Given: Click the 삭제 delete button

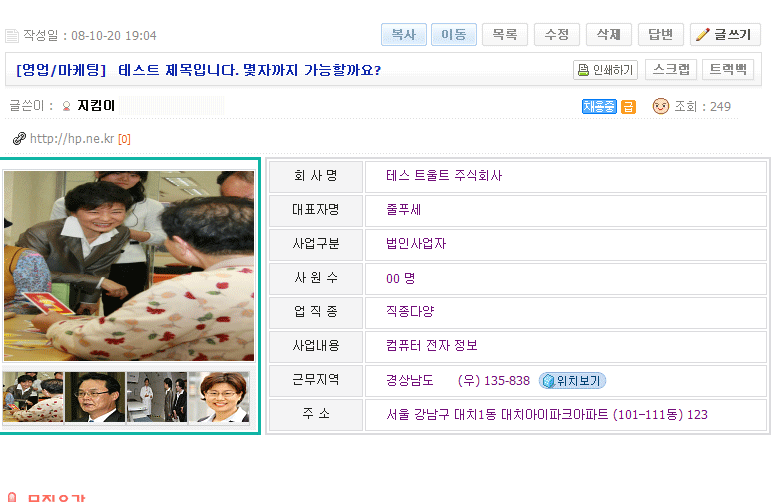Looking at the screenshot, I should (609, 35).
